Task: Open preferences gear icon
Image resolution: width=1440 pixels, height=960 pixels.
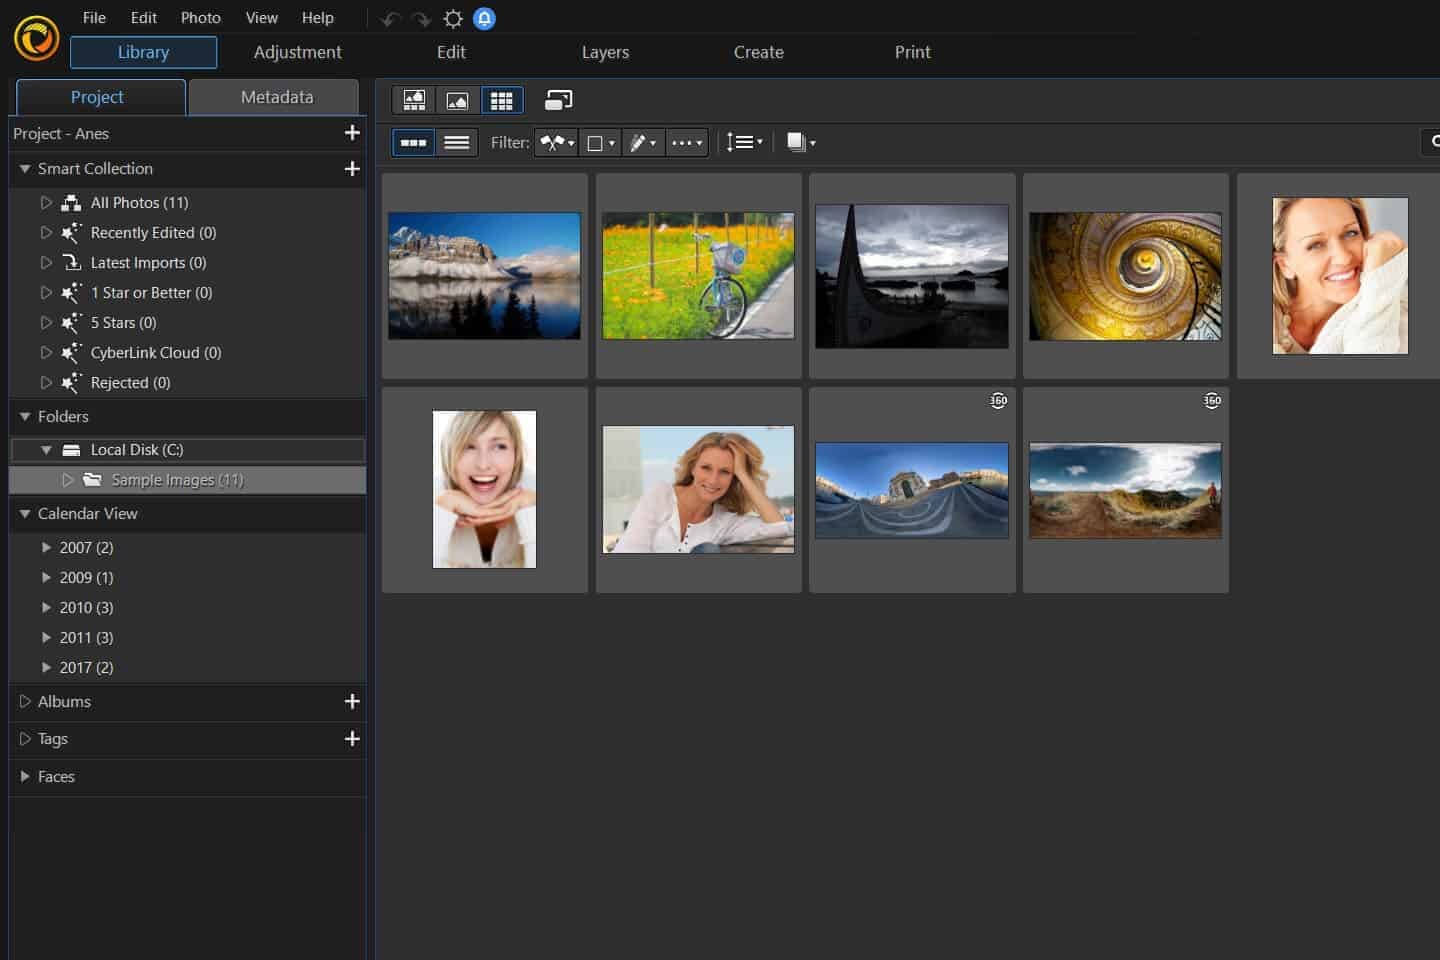Action: (x=453, y=19)
